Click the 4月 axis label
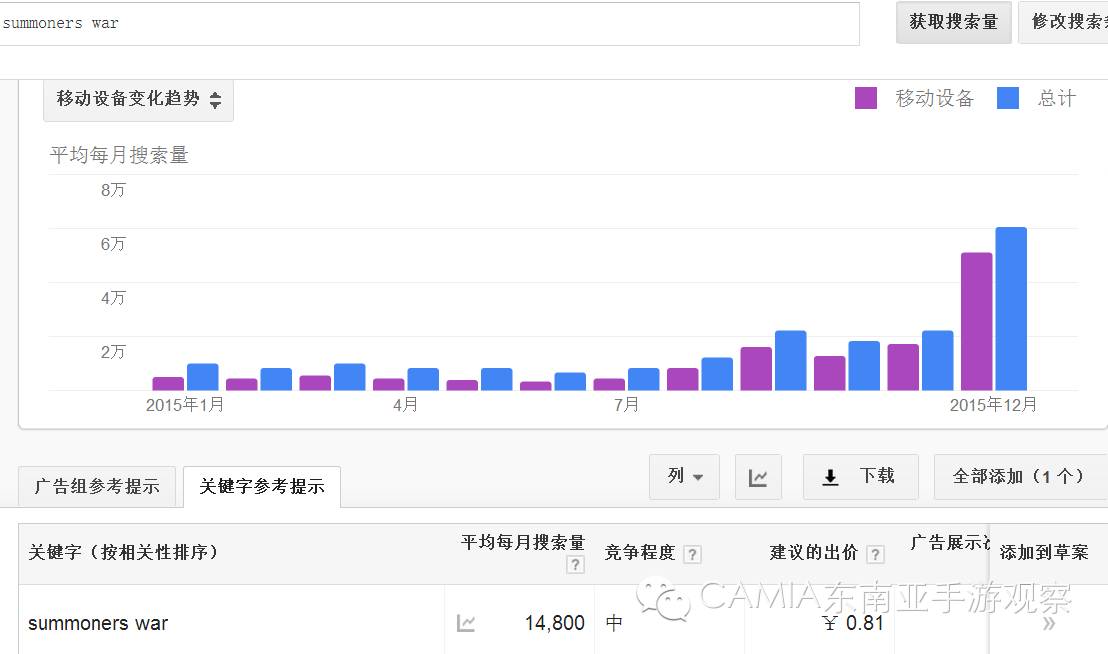The height and width of the screenshot is (654, 1108). tap(406, 405)
